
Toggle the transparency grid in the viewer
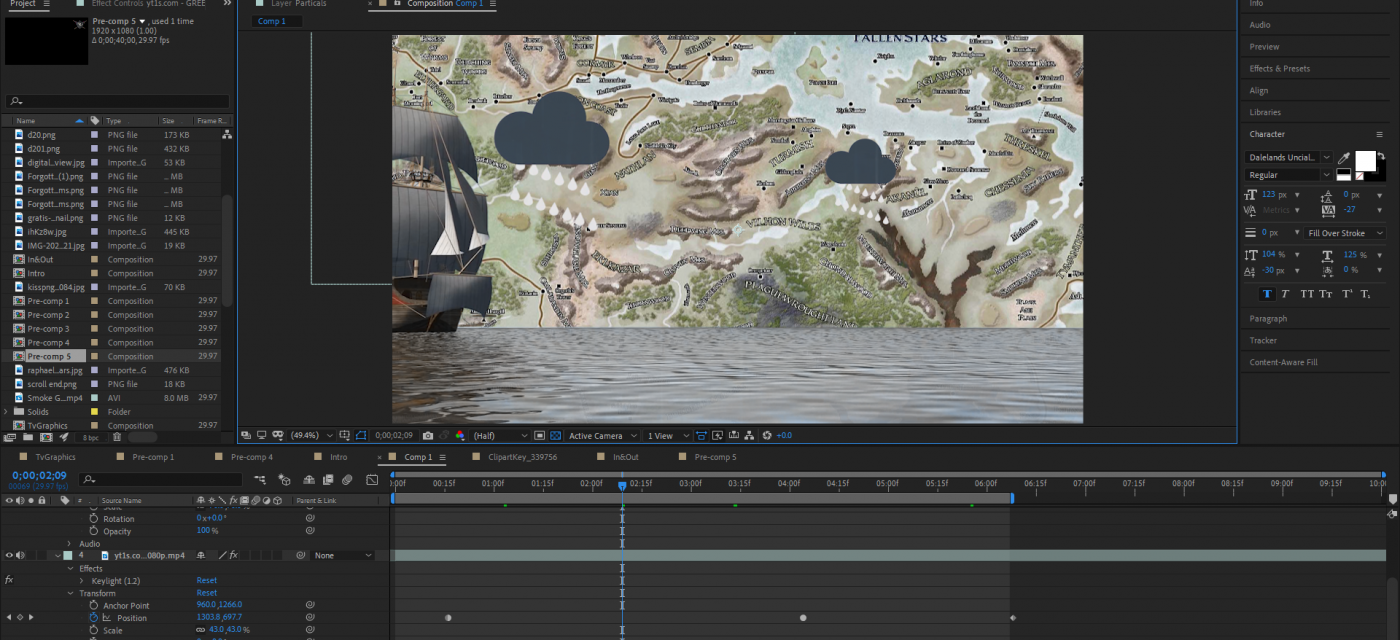click(x=557, y=436)
